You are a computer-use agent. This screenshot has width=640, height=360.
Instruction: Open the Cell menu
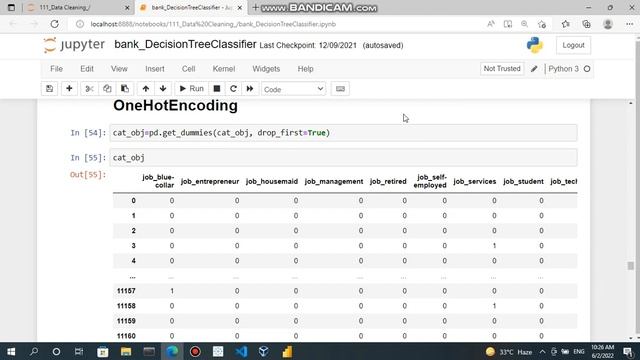[x=188, y=69]
